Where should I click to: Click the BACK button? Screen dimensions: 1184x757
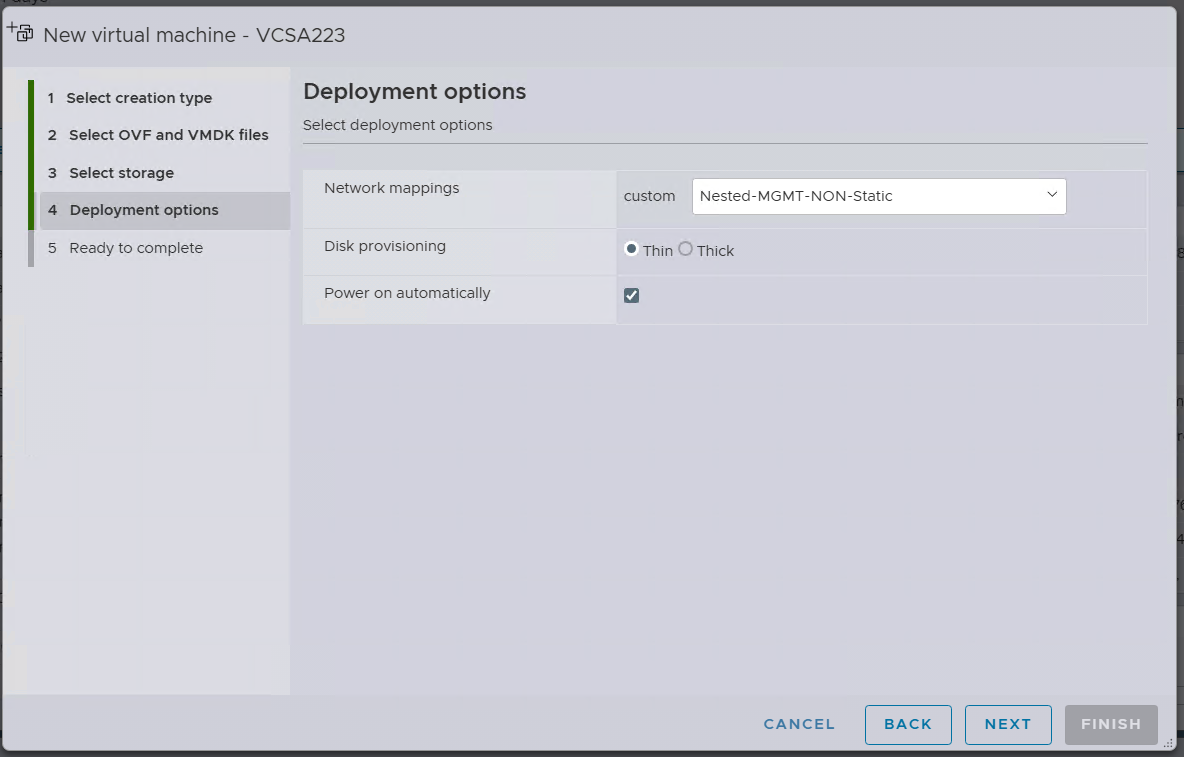tap(908, 725)
